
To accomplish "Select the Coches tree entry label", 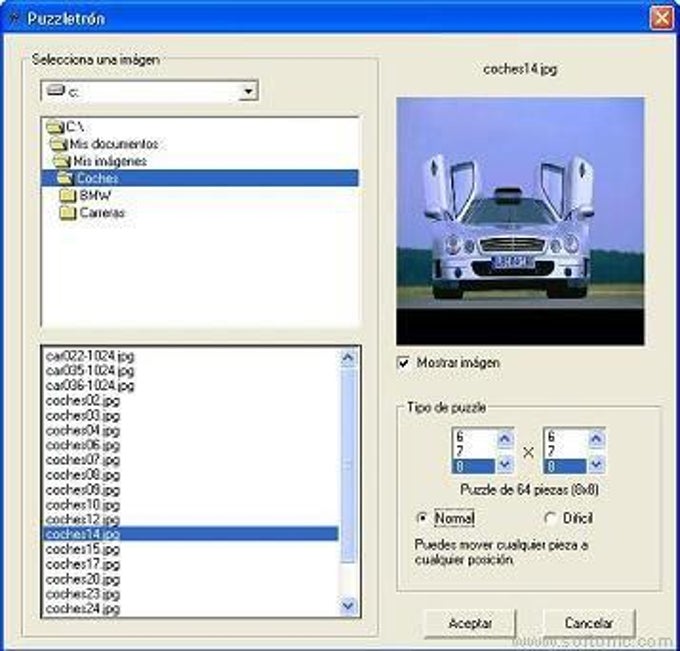I will (x=98, y=178).
